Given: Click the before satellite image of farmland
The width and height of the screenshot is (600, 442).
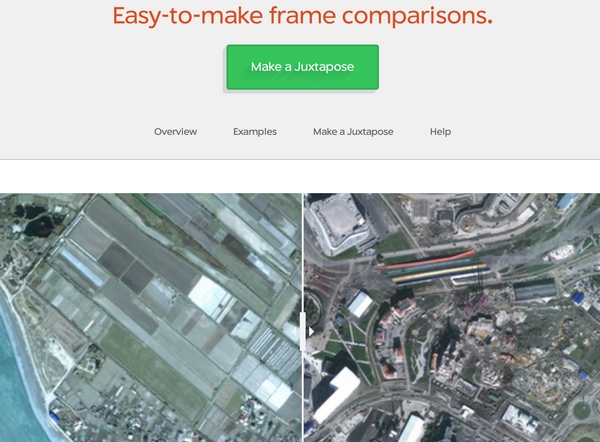Looking at the screenshot, I should click(x=150, y=318).
